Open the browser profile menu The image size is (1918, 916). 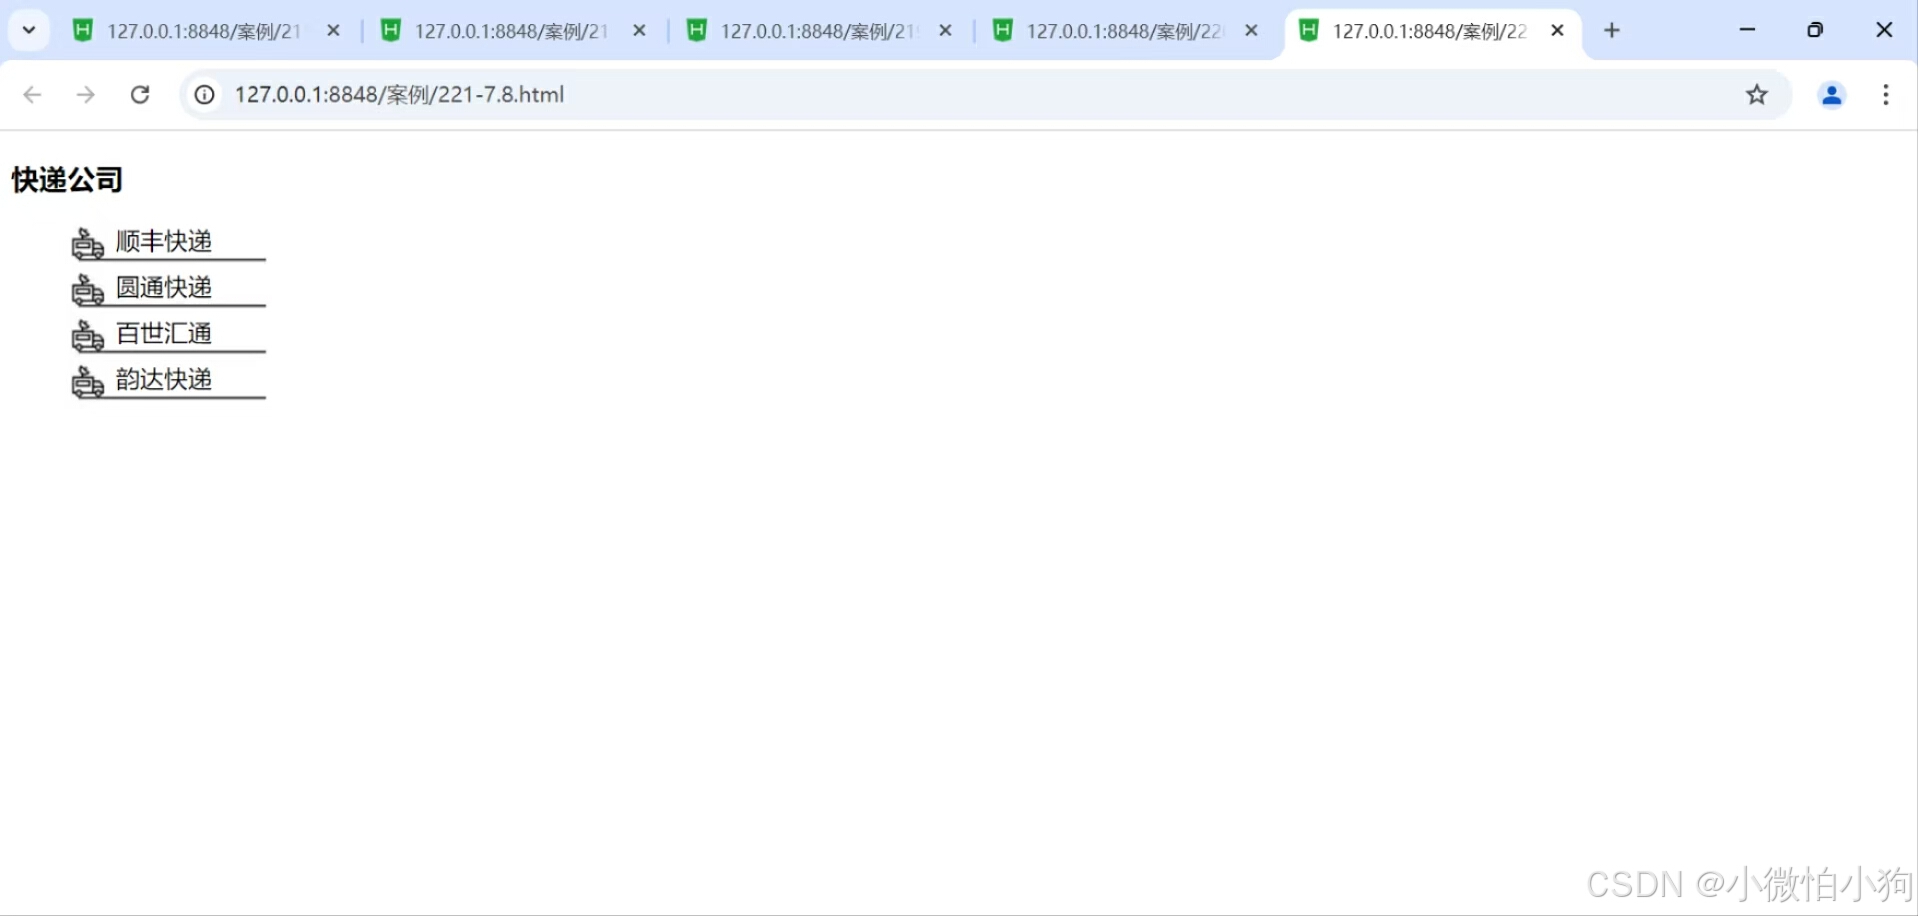(x=1832, y=95)
